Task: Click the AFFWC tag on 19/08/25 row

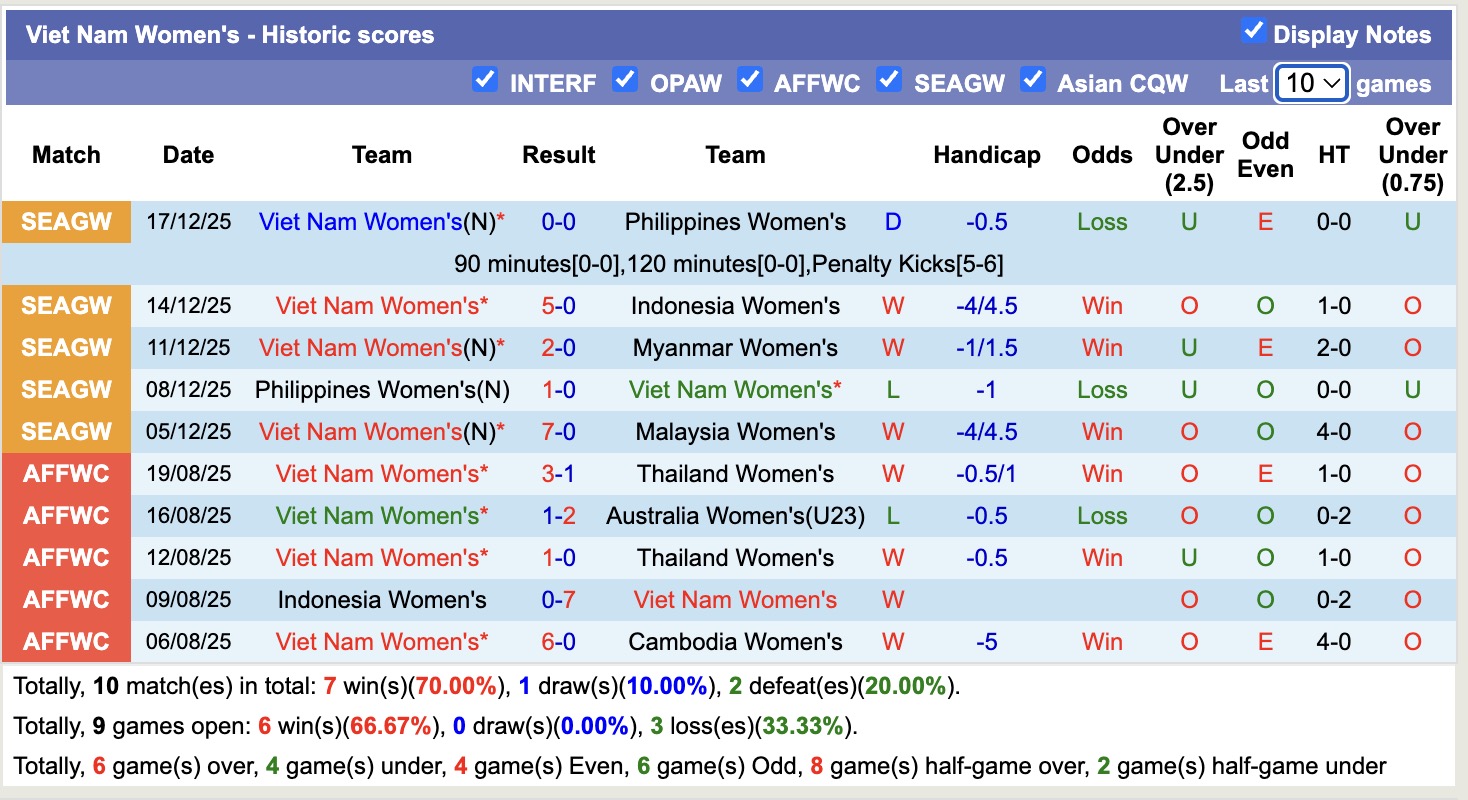Action: click(66, 474)
